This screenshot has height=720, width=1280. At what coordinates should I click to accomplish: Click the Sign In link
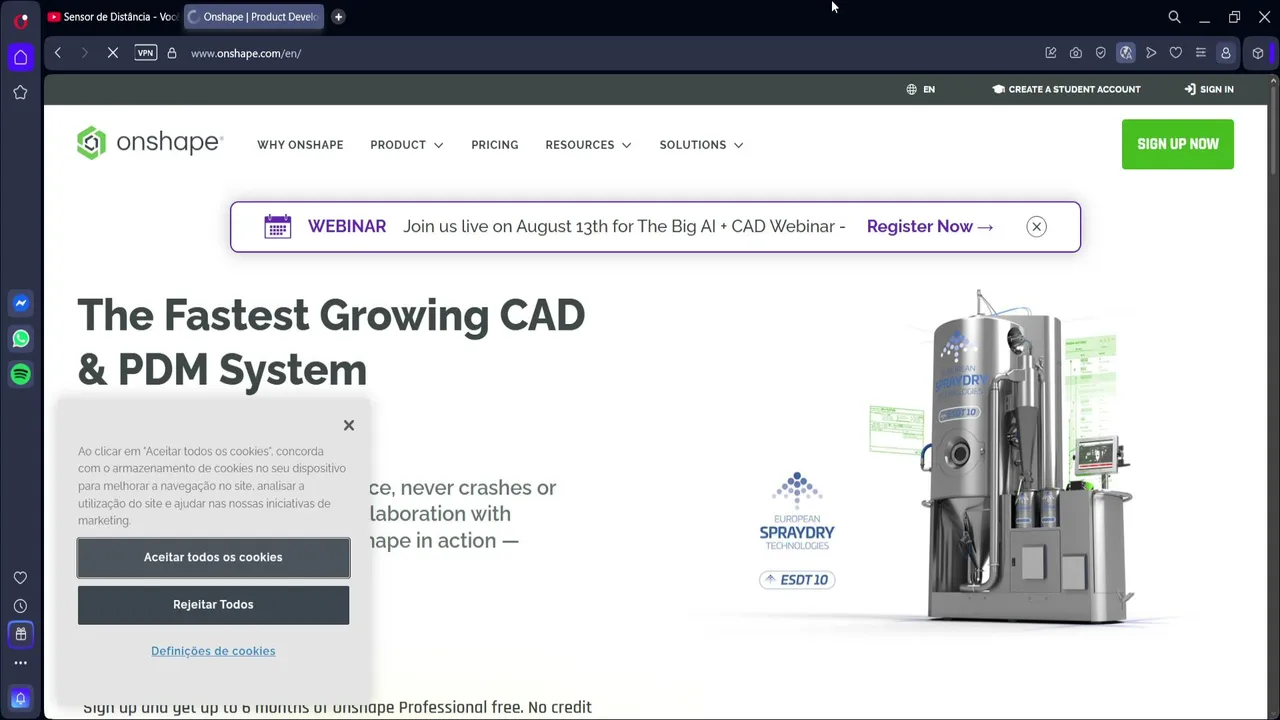coord(1209,89)
